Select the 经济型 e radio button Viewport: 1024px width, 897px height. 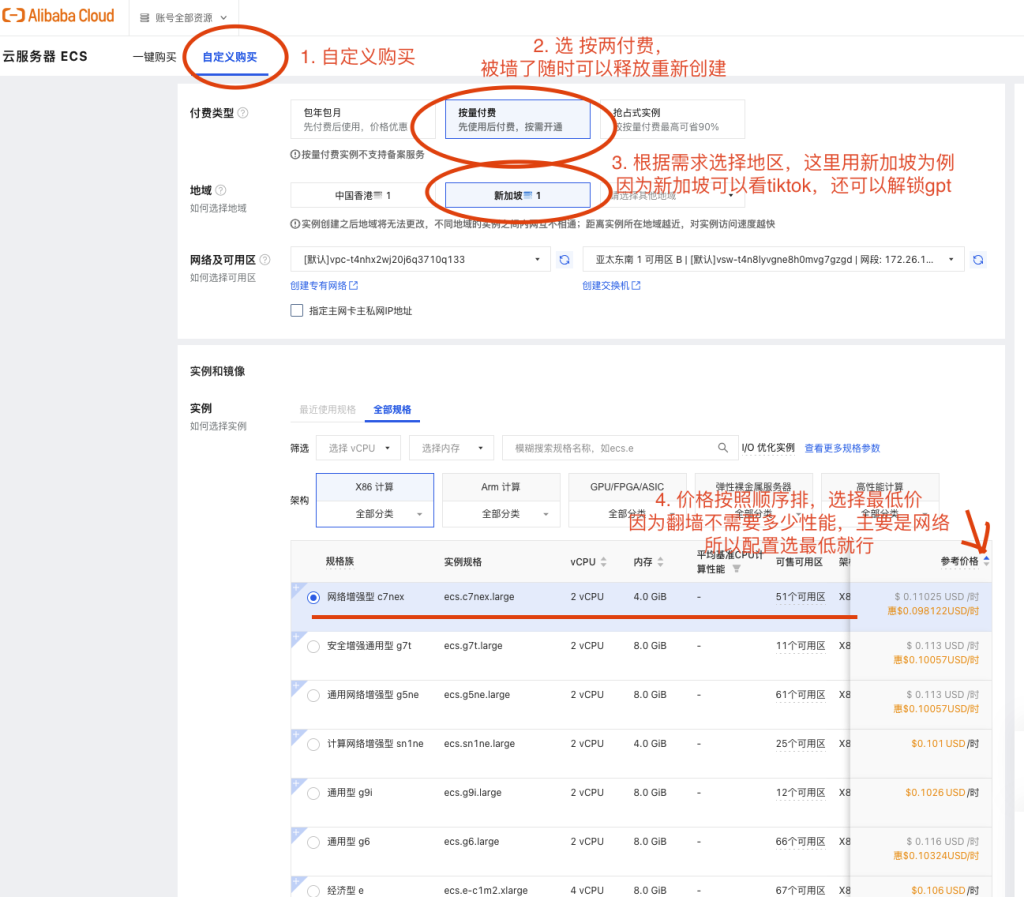[x=313, y=891]
